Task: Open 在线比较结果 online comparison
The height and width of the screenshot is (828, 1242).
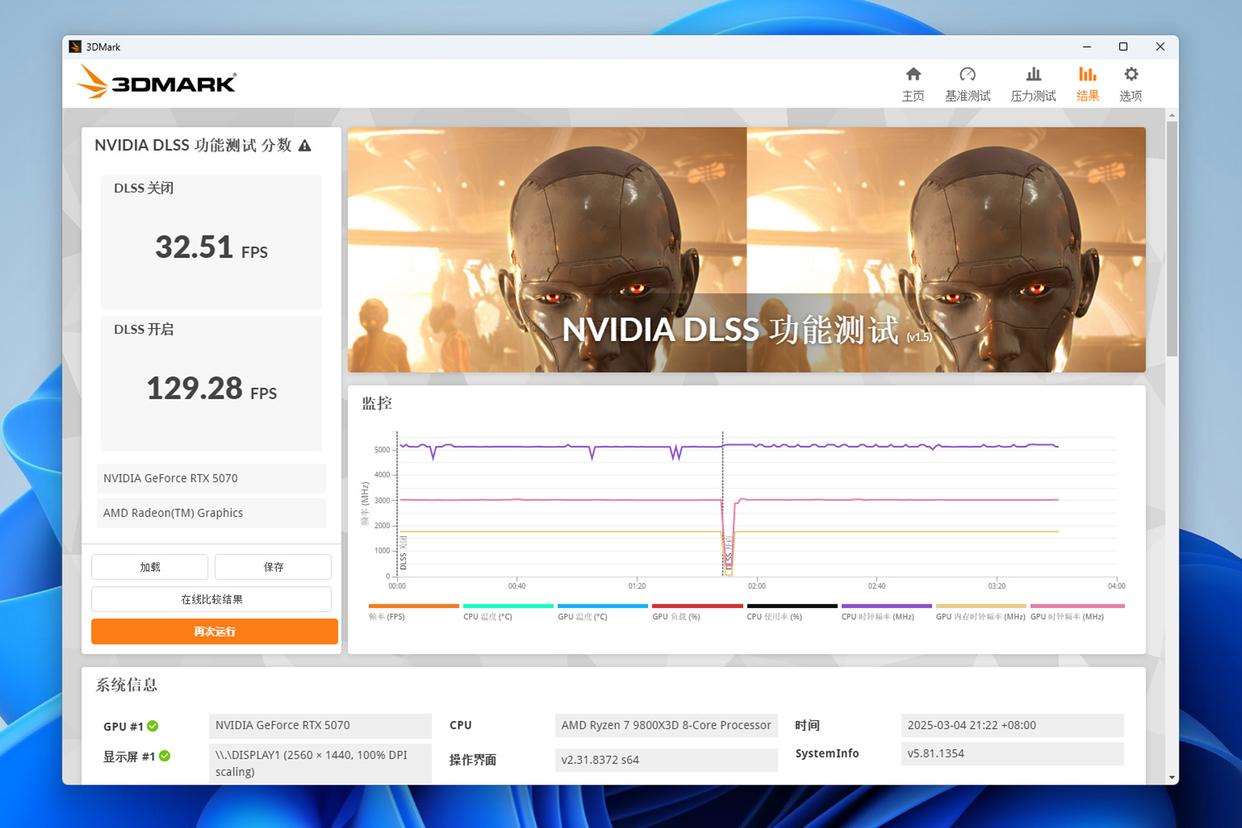Action: (211, 599)
